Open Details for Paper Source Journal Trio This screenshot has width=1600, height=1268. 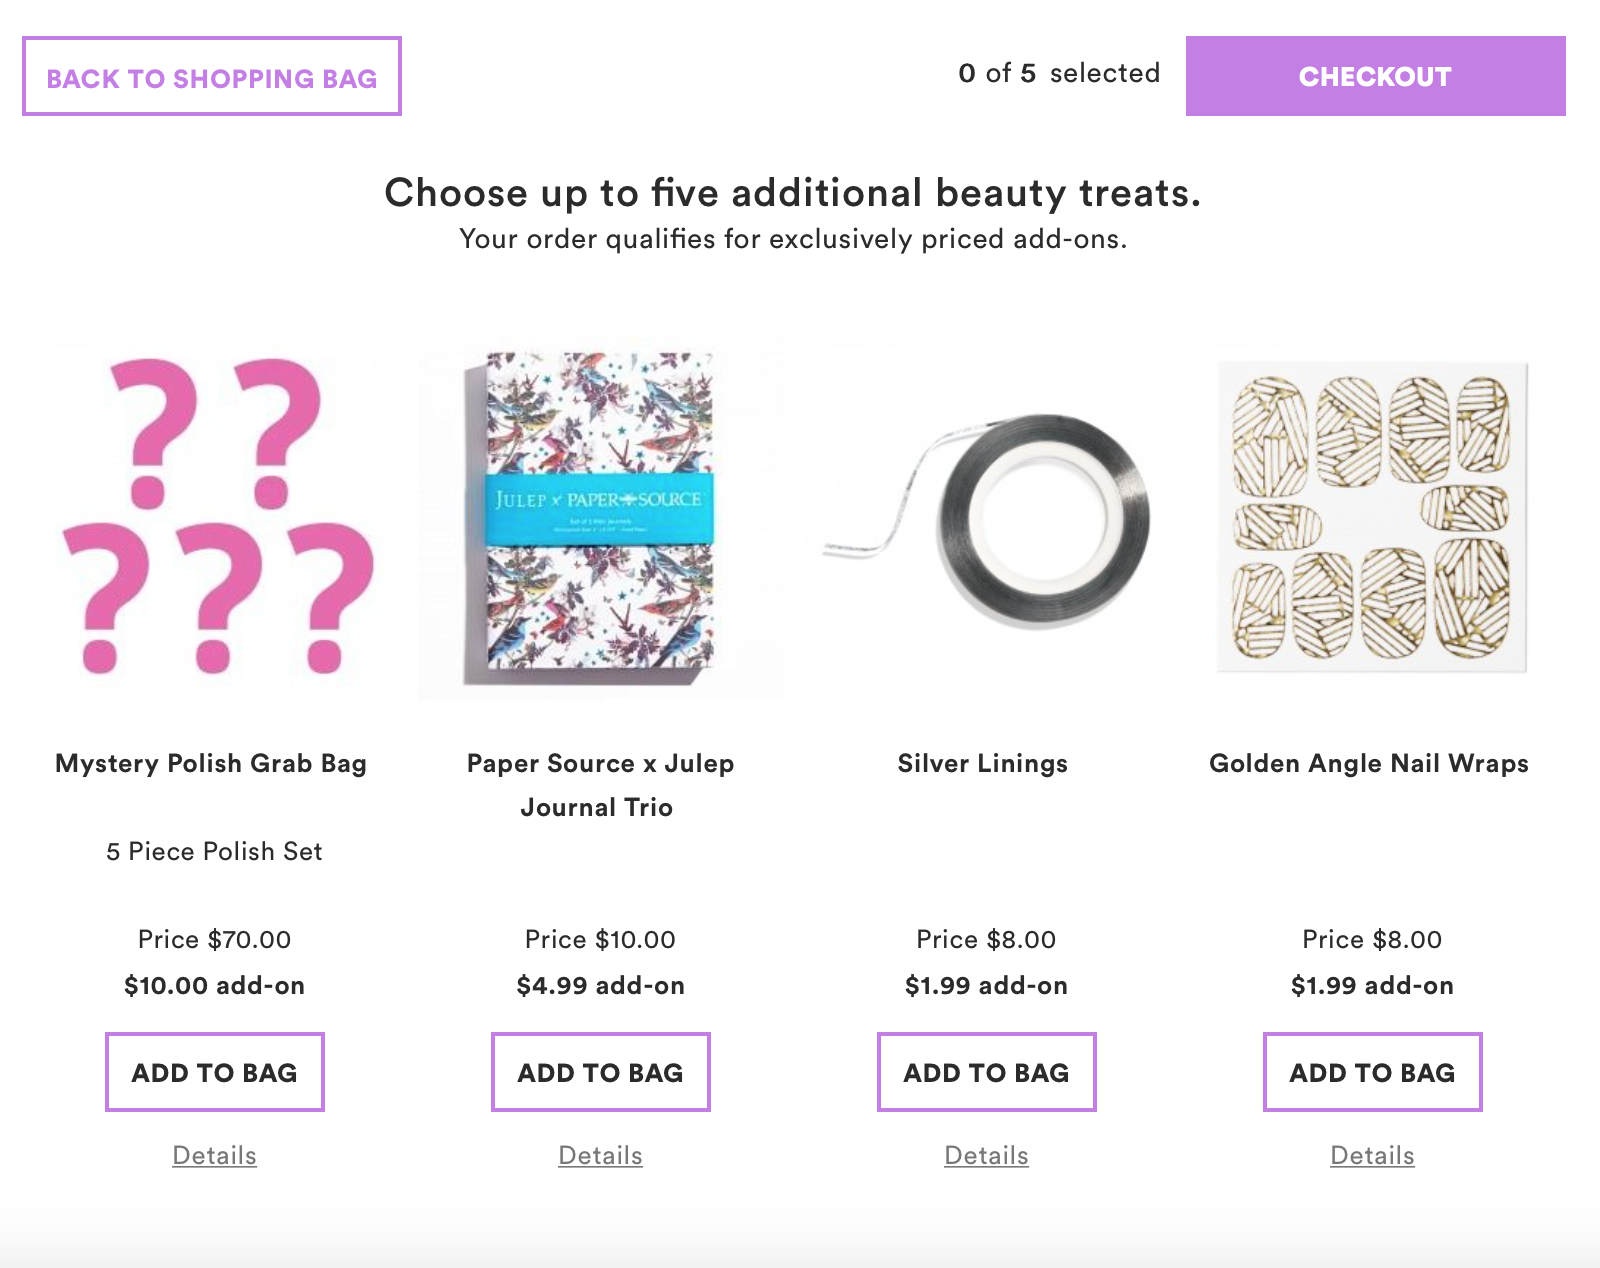601,1156
